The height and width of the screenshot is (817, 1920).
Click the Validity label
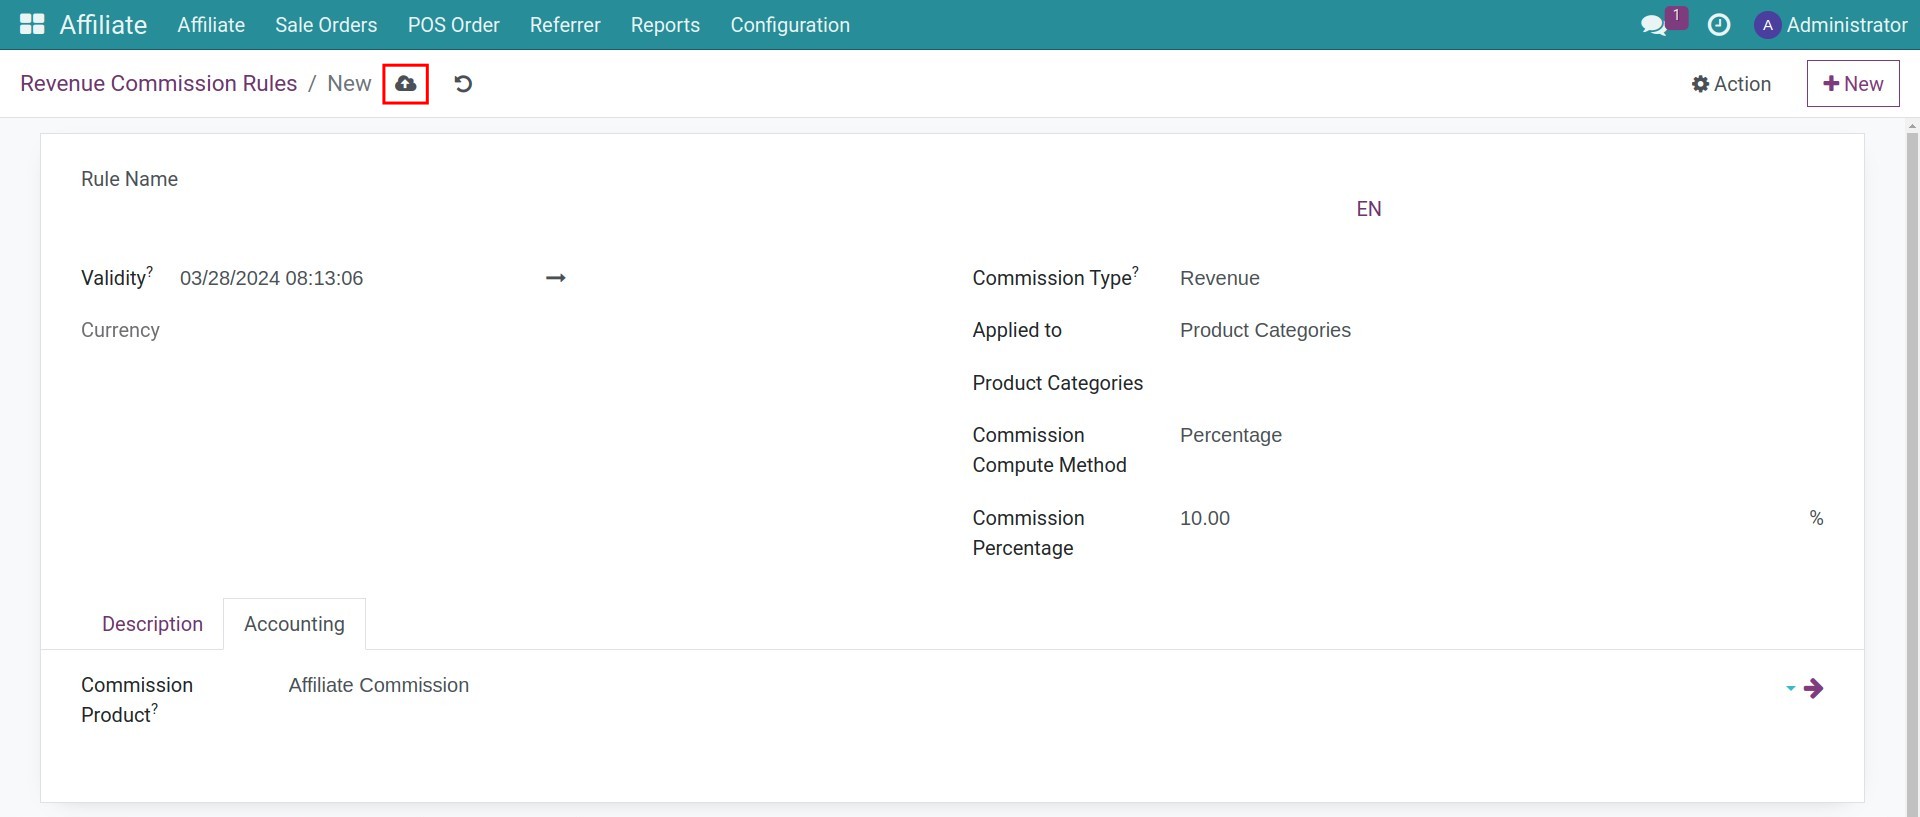[x=116, y=278]
